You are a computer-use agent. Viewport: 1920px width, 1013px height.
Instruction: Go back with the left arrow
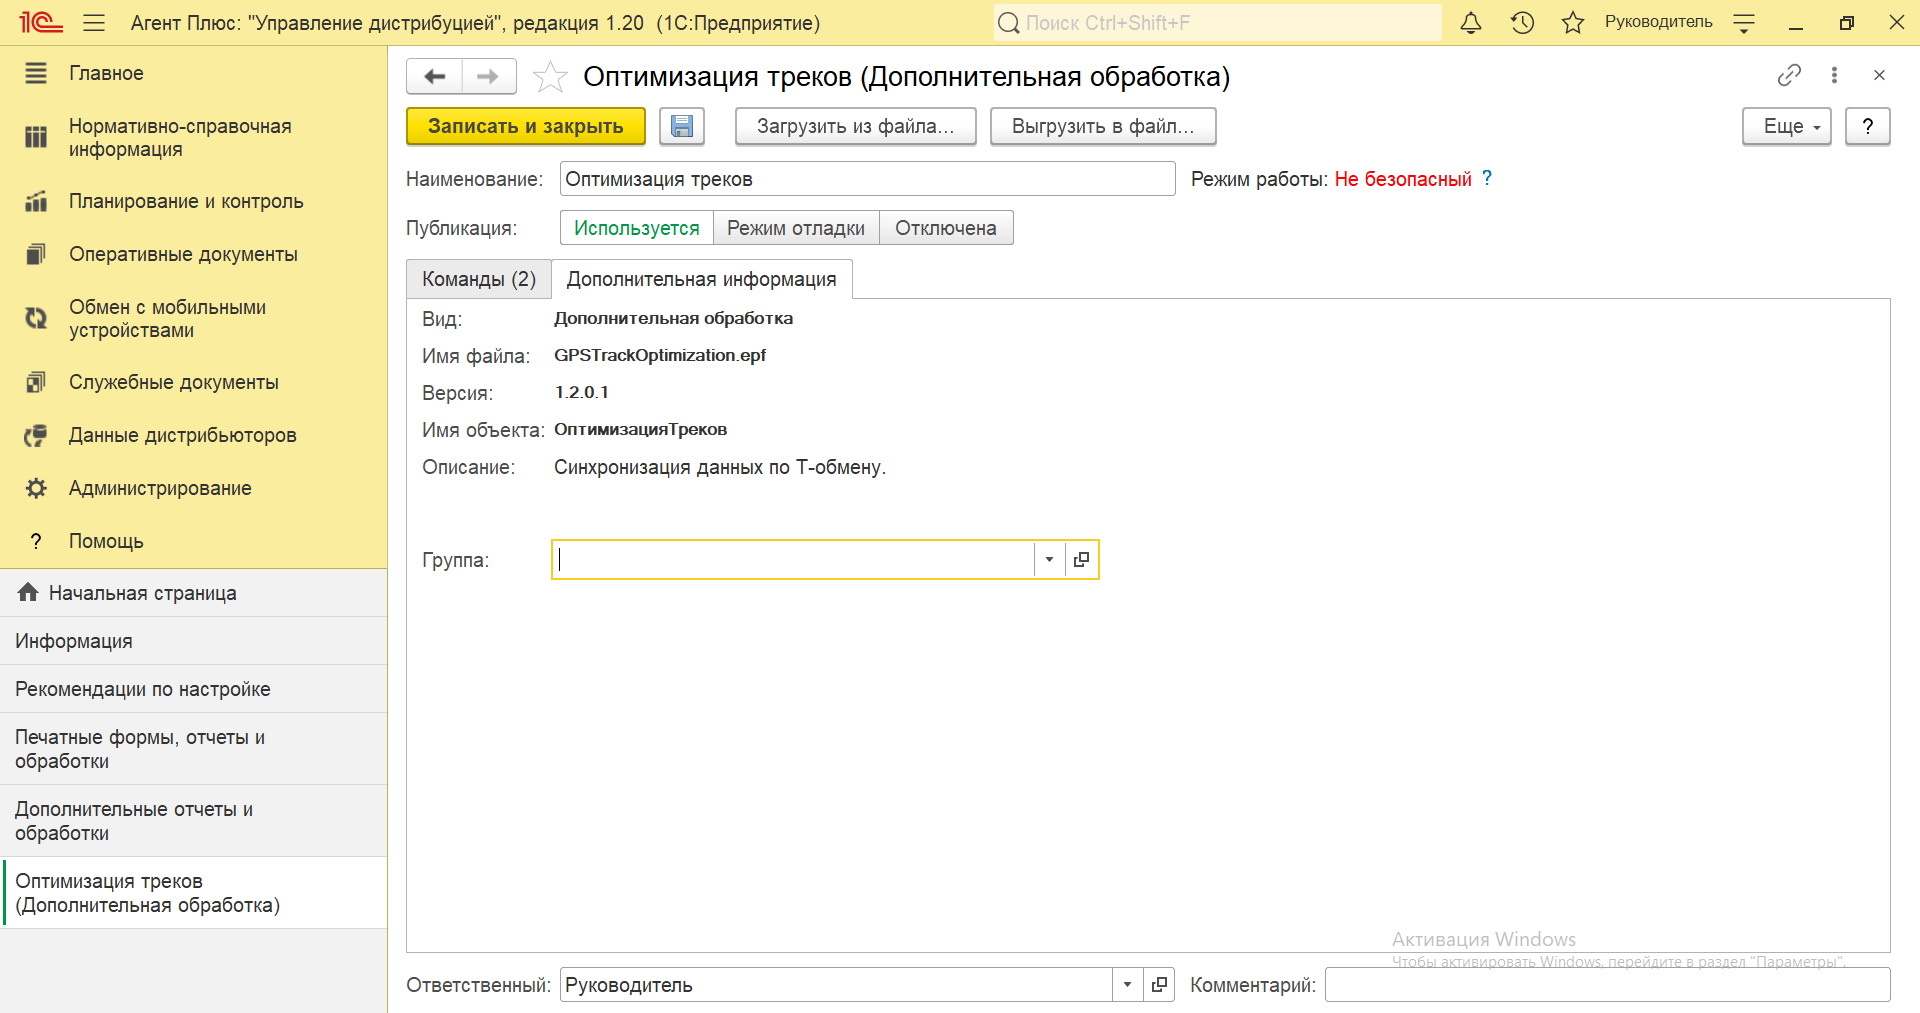coord(434,76)
